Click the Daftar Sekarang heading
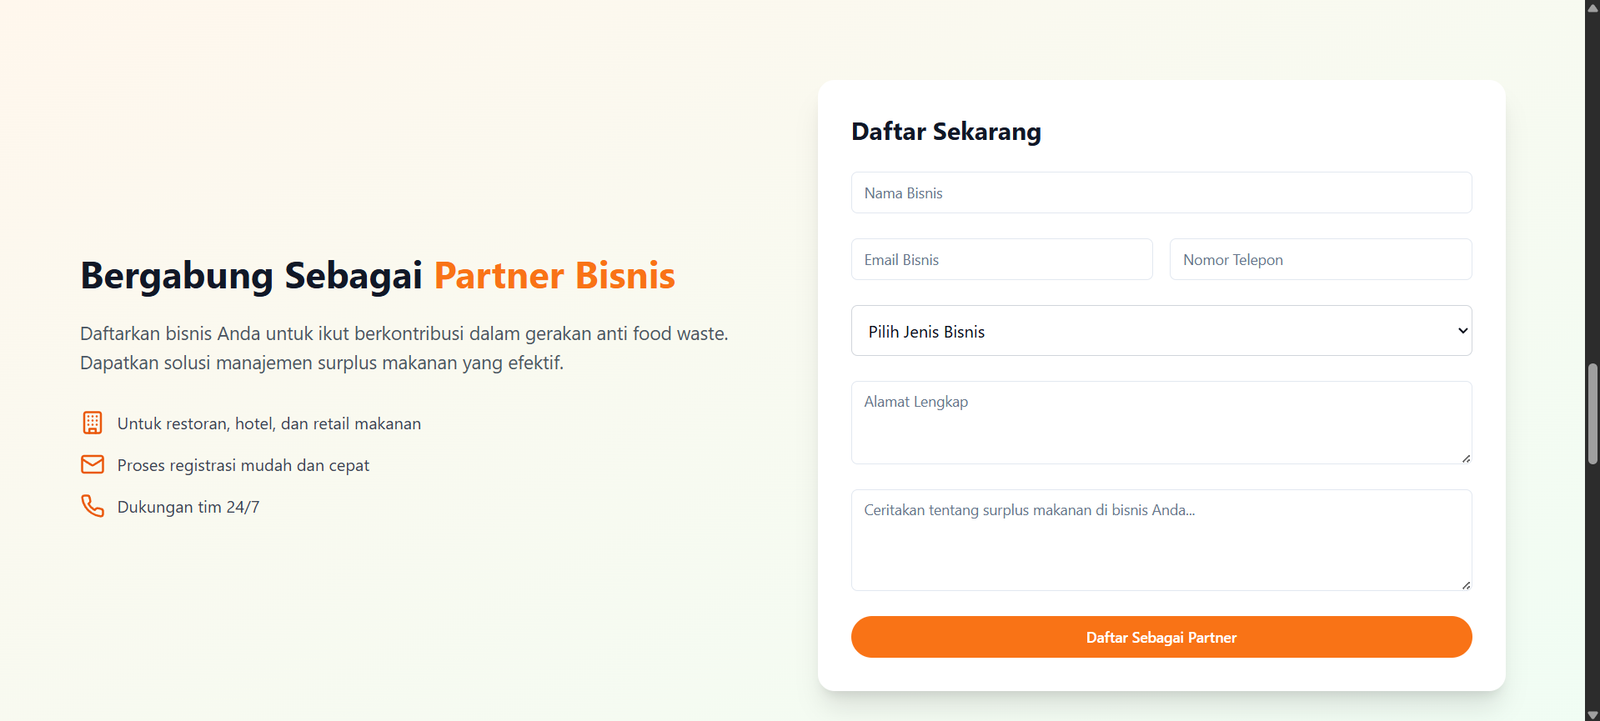 click(946, 131)
